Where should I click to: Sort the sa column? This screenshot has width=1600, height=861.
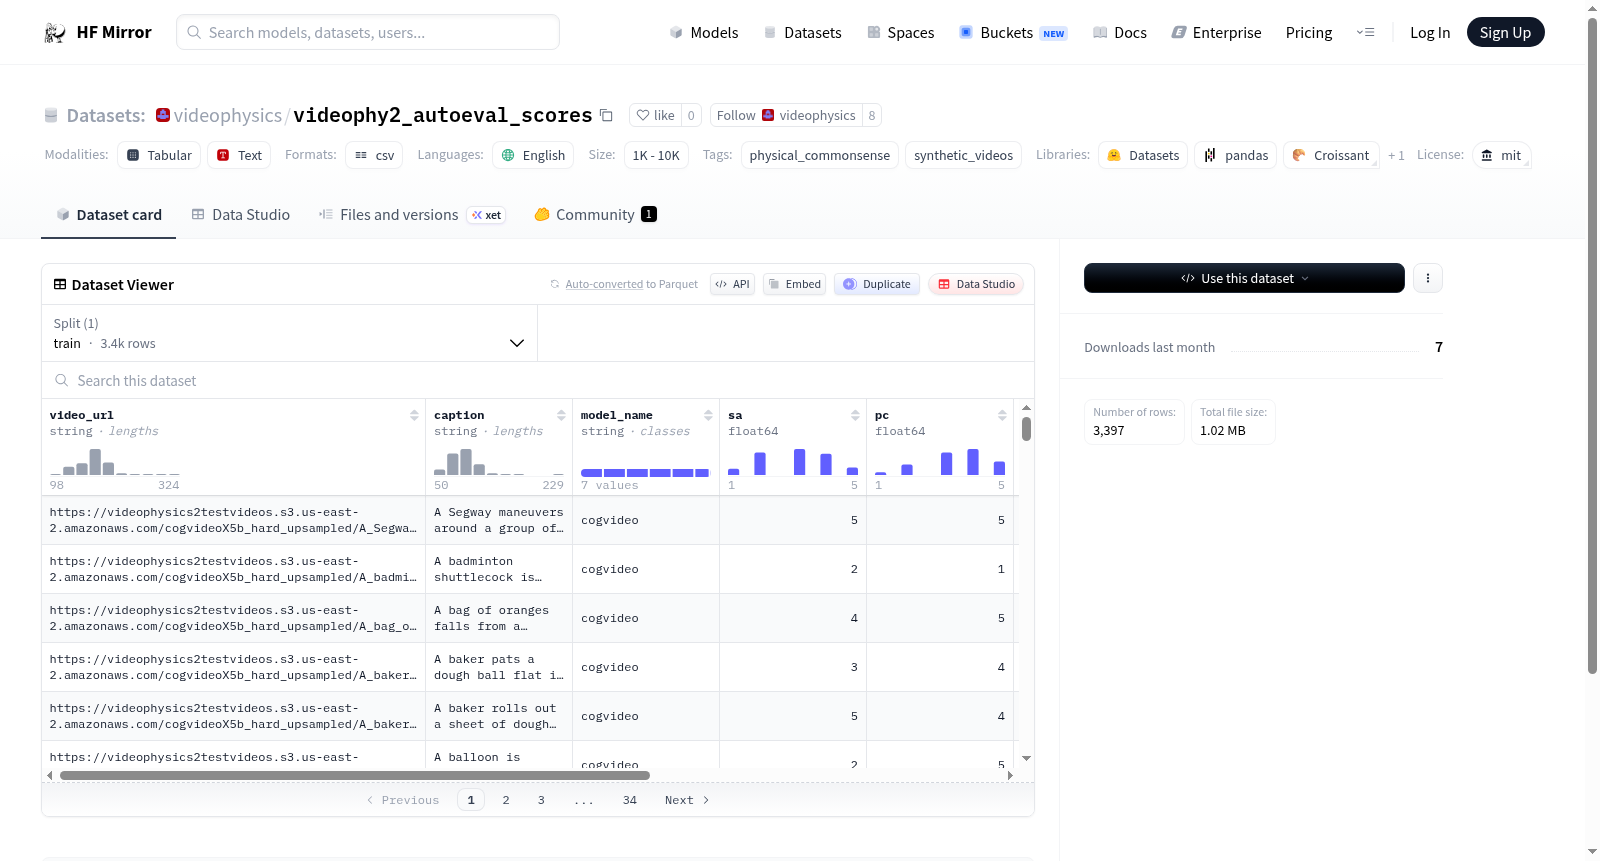point(855,415)
